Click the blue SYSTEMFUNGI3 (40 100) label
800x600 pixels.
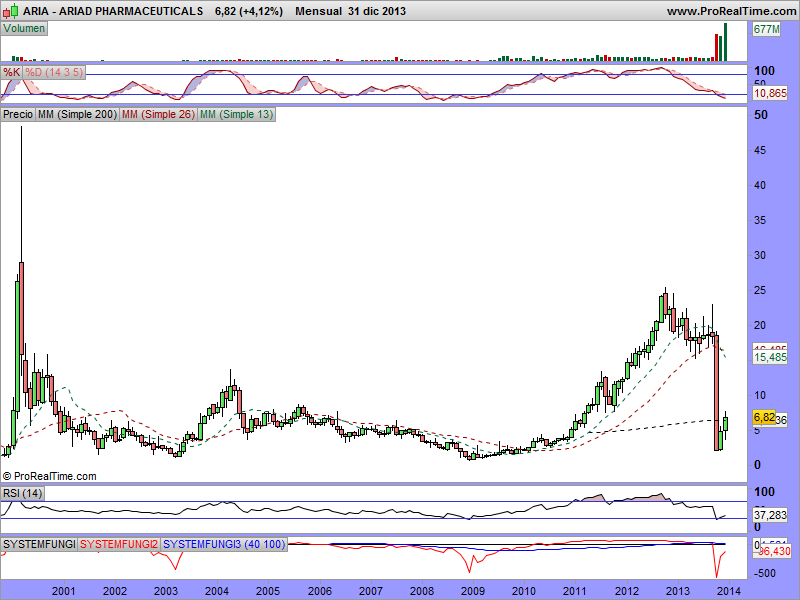[x=224, y=544]
